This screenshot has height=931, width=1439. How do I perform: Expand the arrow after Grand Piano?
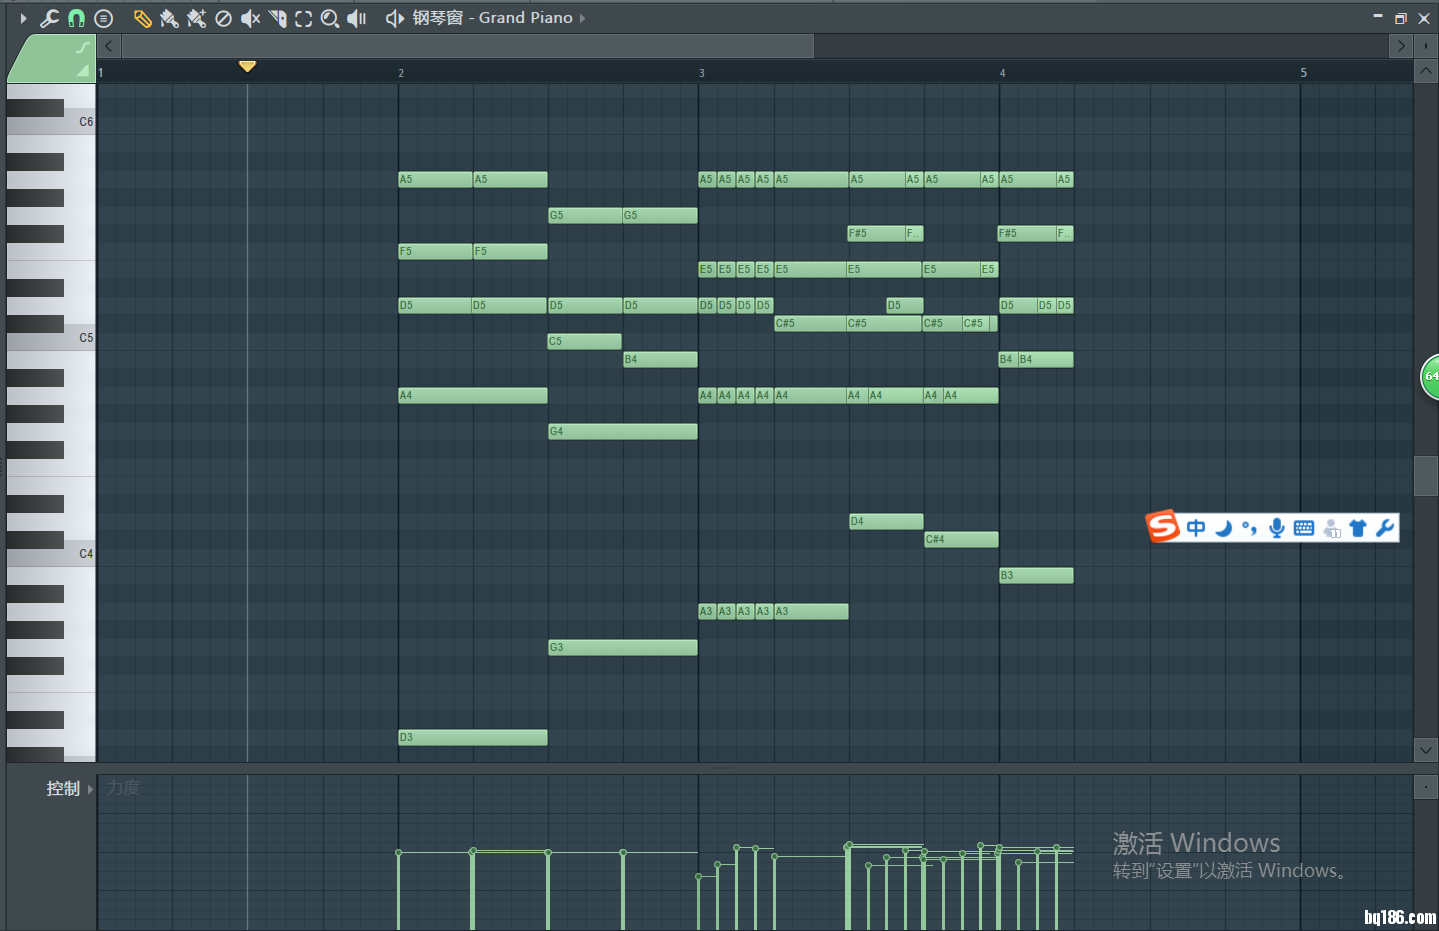coord(582,18)
